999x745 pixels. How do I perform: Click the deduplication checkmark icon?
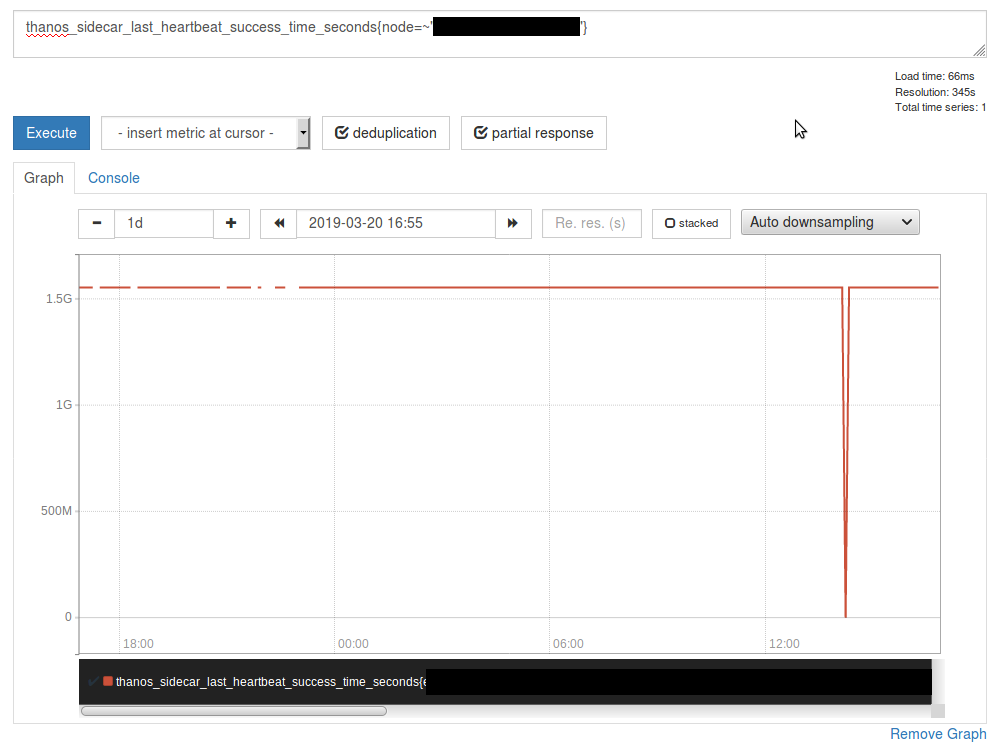(x=341, y=132)
